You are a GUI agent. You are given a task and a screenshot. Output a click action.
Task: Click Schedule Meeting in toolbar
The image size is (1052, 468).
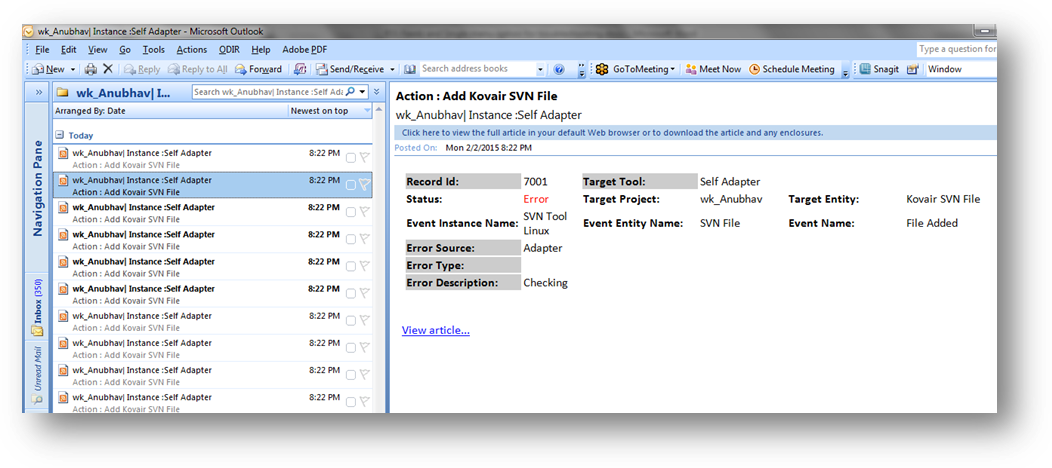point(791,69)
